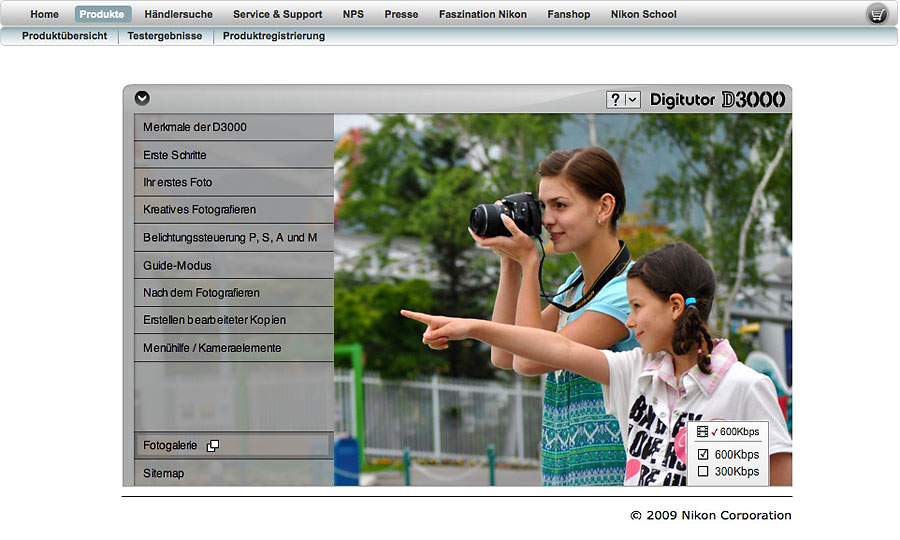Check the 600Kbps checkbox

(703, 454)
